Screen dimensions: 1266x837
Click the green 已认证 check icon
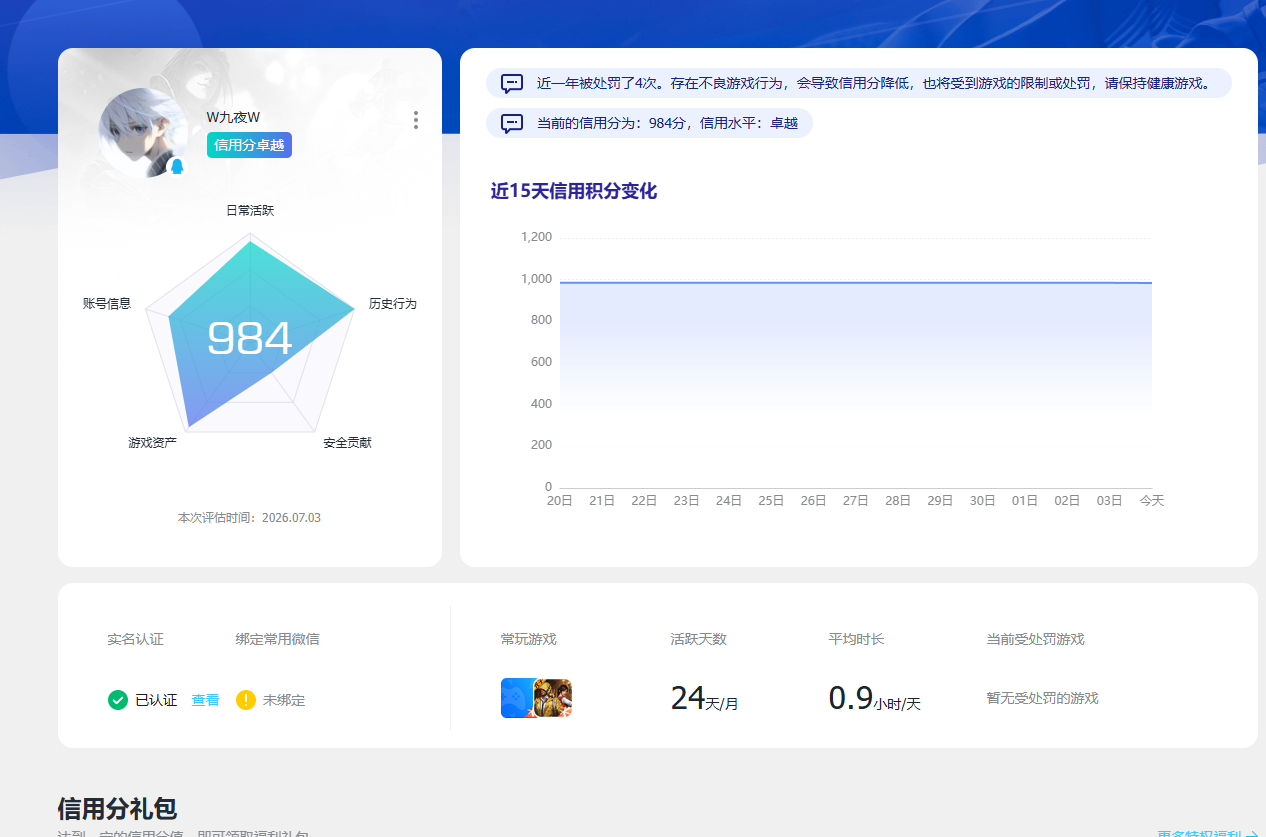(118, 700)
